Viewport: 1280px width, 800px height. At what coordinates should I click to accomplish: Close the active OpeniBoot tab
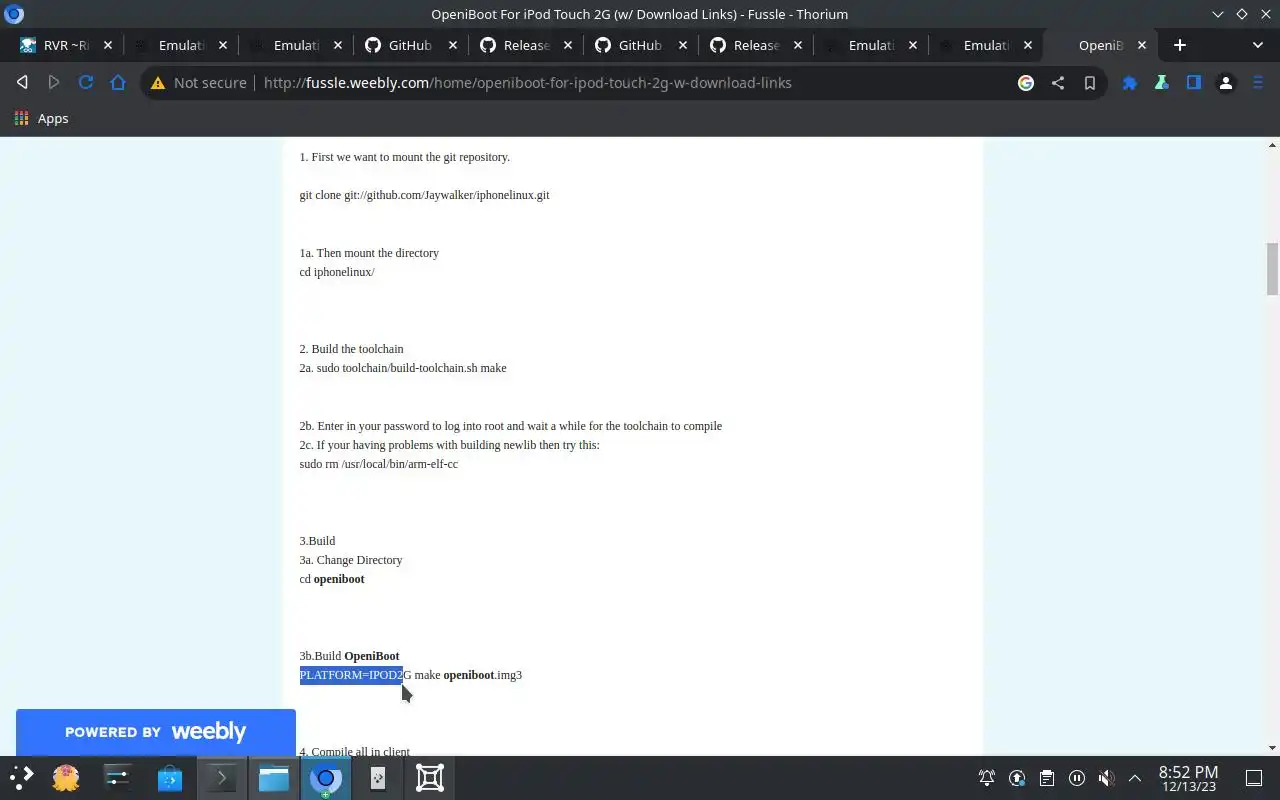pyautogui.click(x=1142, y=45)
